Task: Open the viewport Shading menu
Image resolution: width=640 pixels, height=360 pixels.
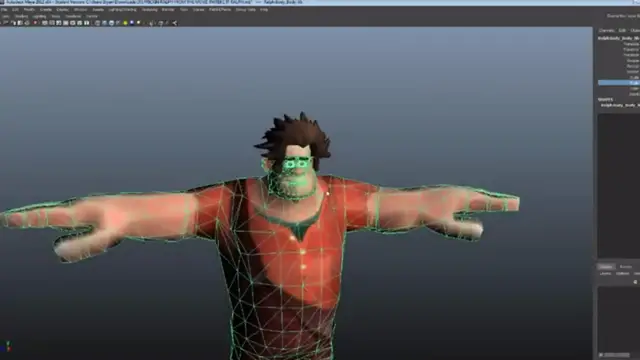Action: coord(21,16)
